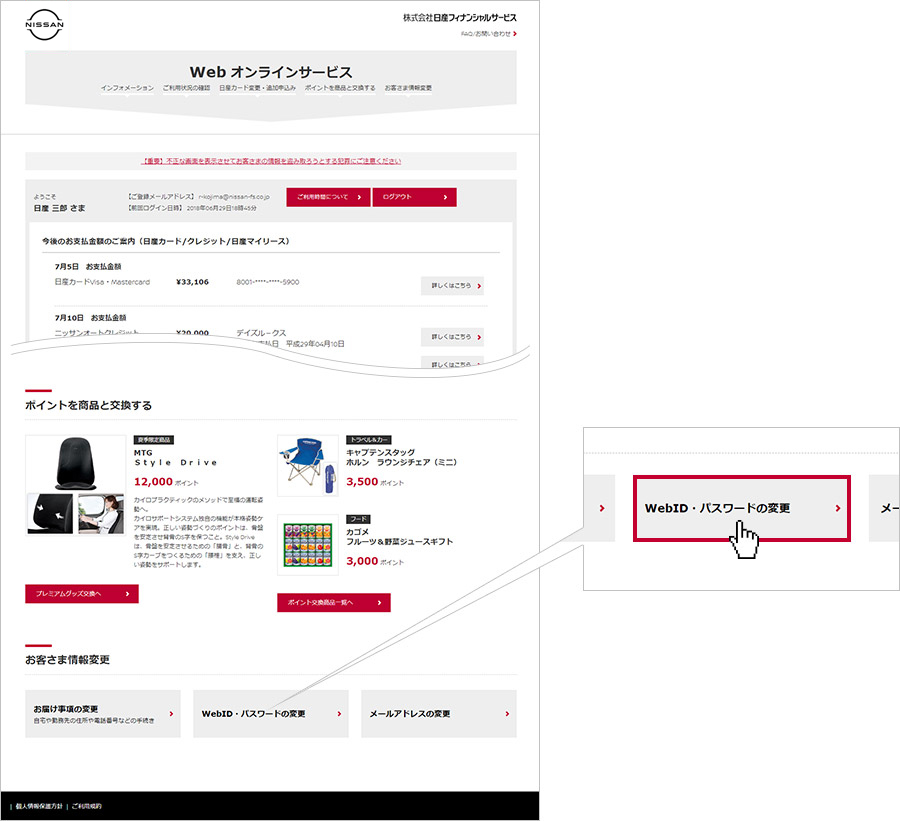Select インフォメーション in the navigation bar

[x=127, y=88]
